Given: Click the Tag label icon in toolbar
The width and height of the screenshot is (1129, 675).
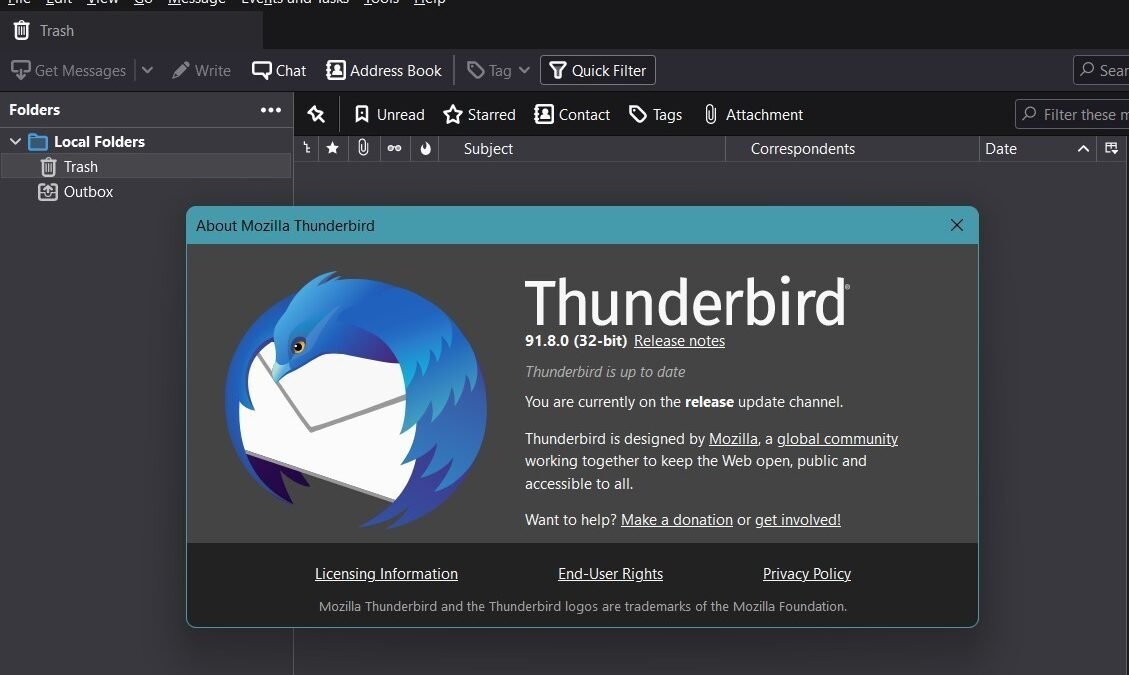Looking at the screenshot, I should 475,70.
